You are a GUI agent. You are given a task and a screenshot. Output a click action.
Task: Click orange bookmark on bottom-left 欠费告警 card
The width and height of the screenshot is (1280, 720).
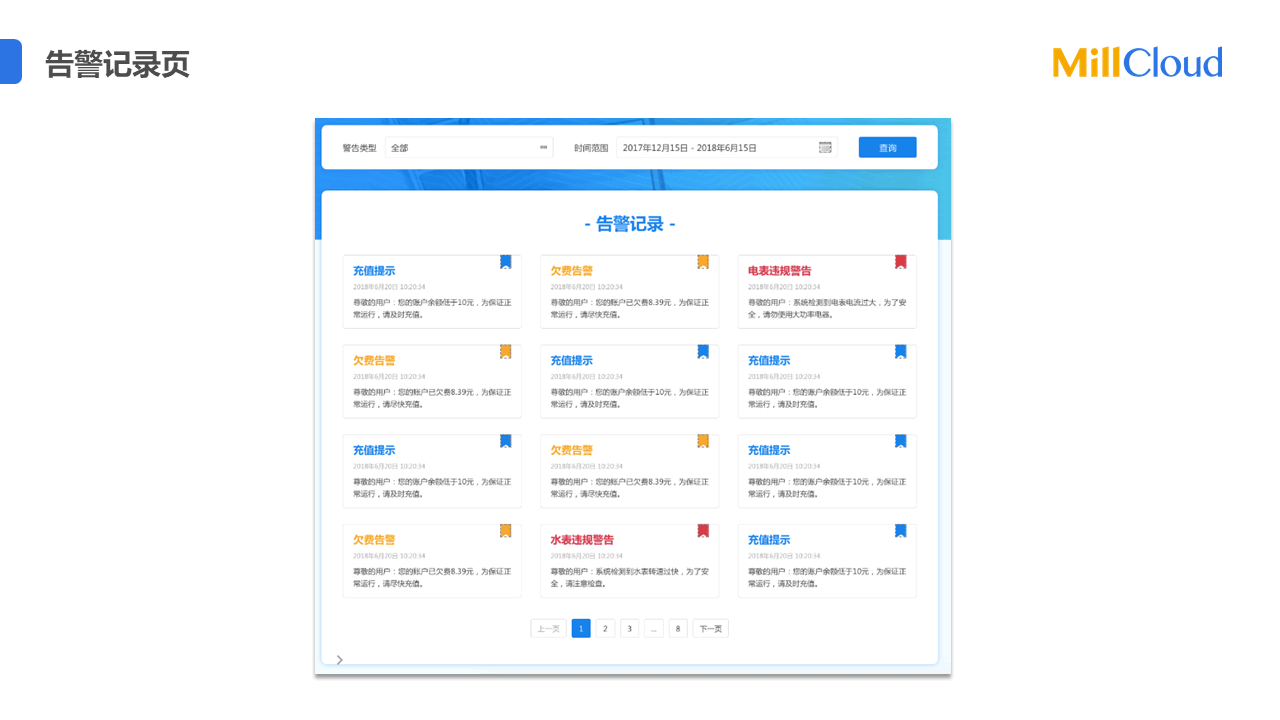pyautogui.click(x=505, y=531)
